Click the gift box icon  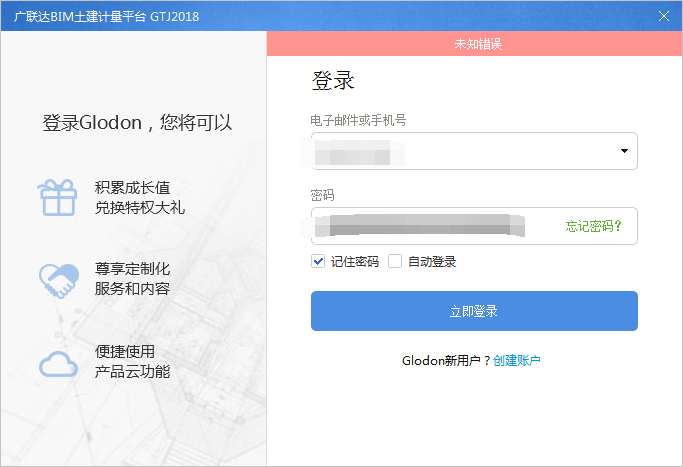(57, 198)
